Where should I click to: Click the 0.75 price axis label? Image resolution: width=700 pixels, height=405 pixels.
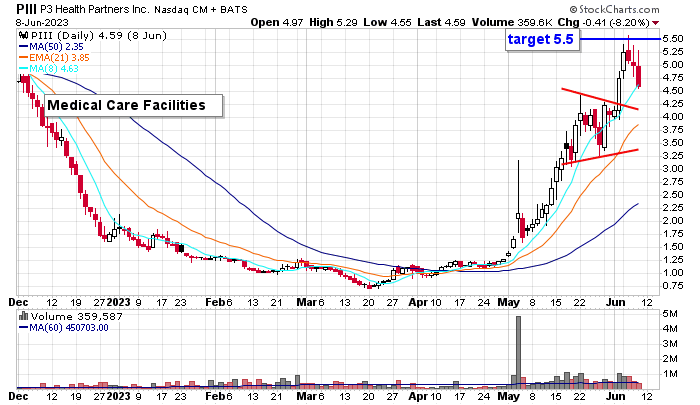click(x=673, y=286)
